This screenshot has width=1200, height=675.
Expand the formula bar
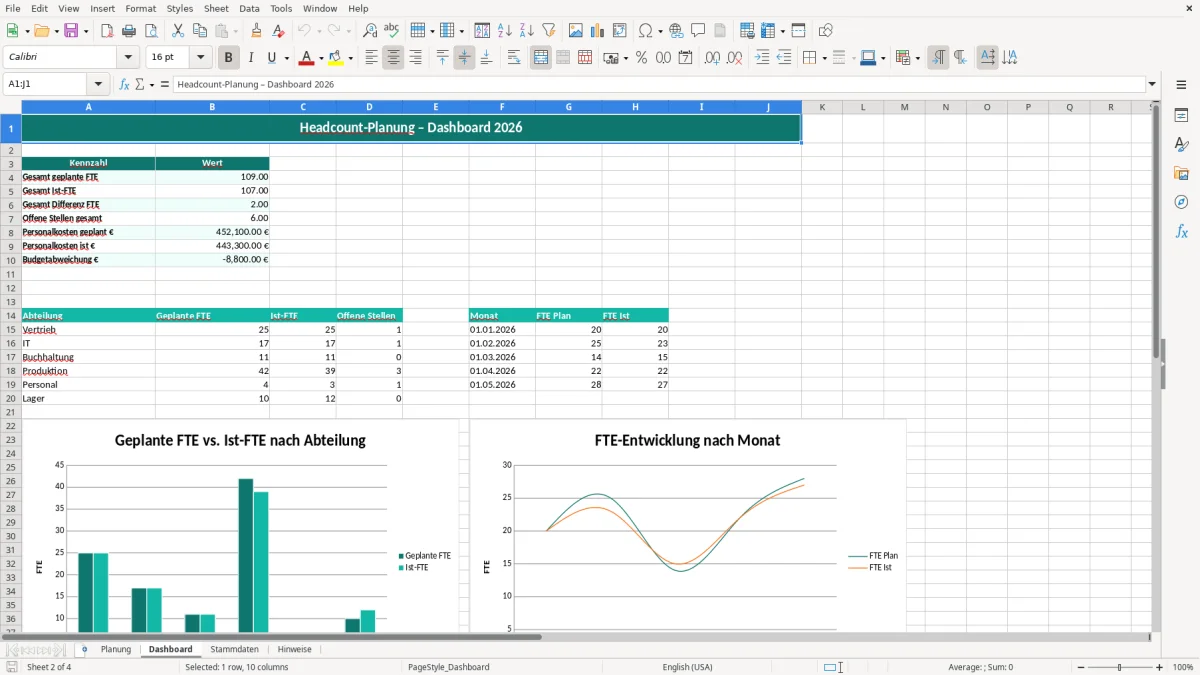tap(1152, 84)
